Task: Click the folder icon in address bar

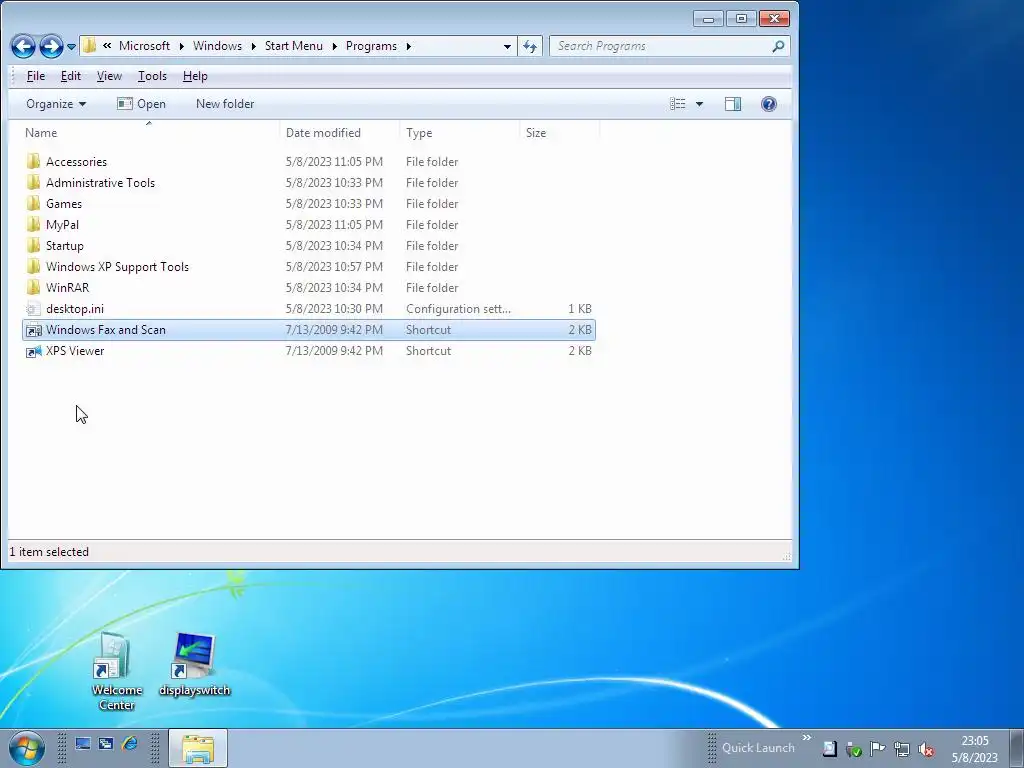Action: (89, 46)
